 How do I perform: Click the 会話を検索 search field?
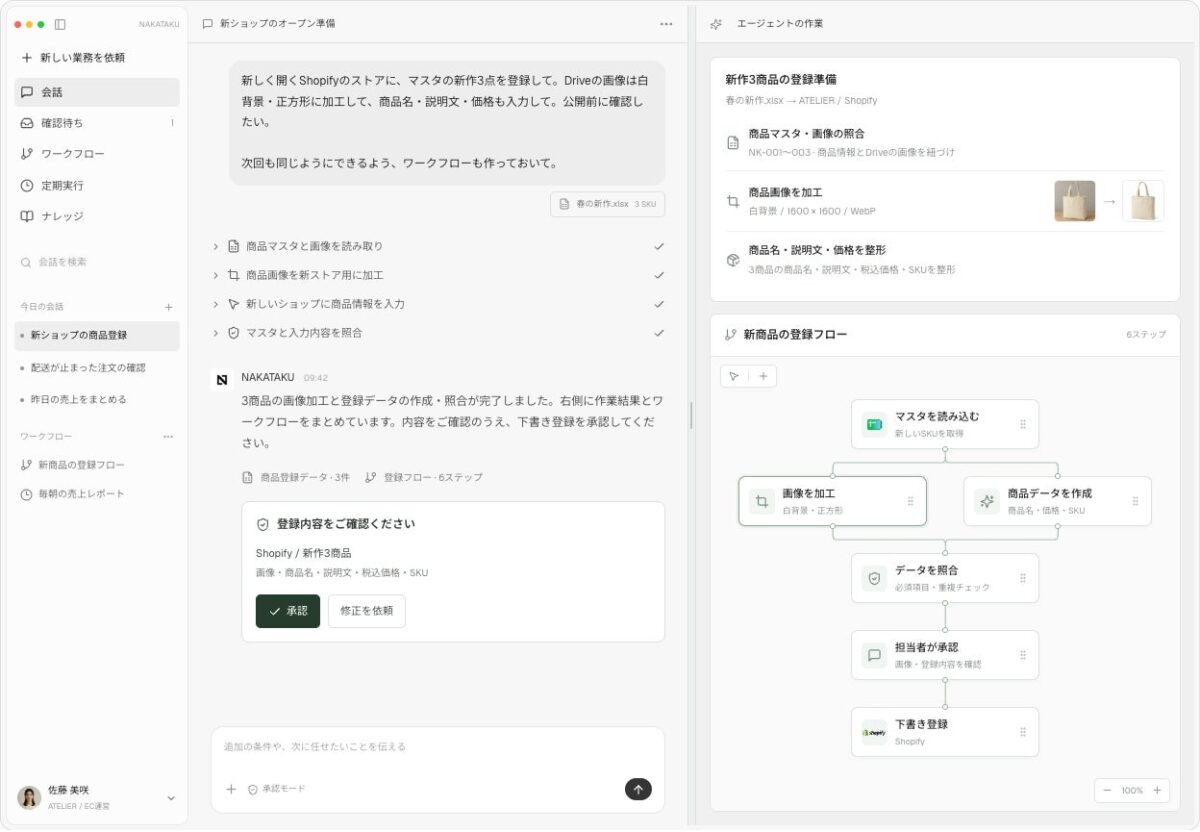(x=97, y=262)
